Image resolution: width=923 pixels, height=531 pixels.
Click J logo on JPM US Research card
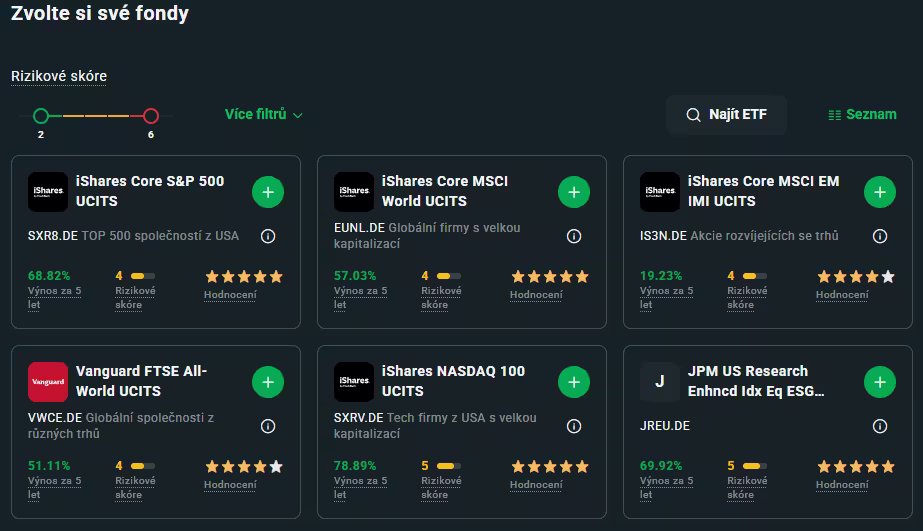[x=660, y=382]
